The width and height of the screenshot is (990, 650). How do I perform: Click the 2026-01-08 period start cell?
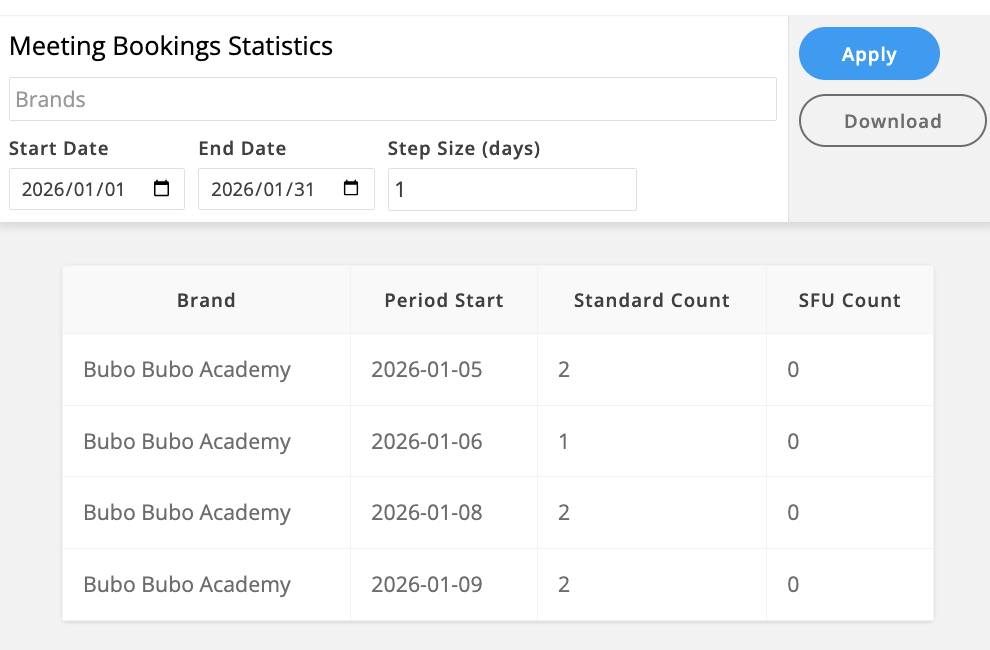coord(427,513)
